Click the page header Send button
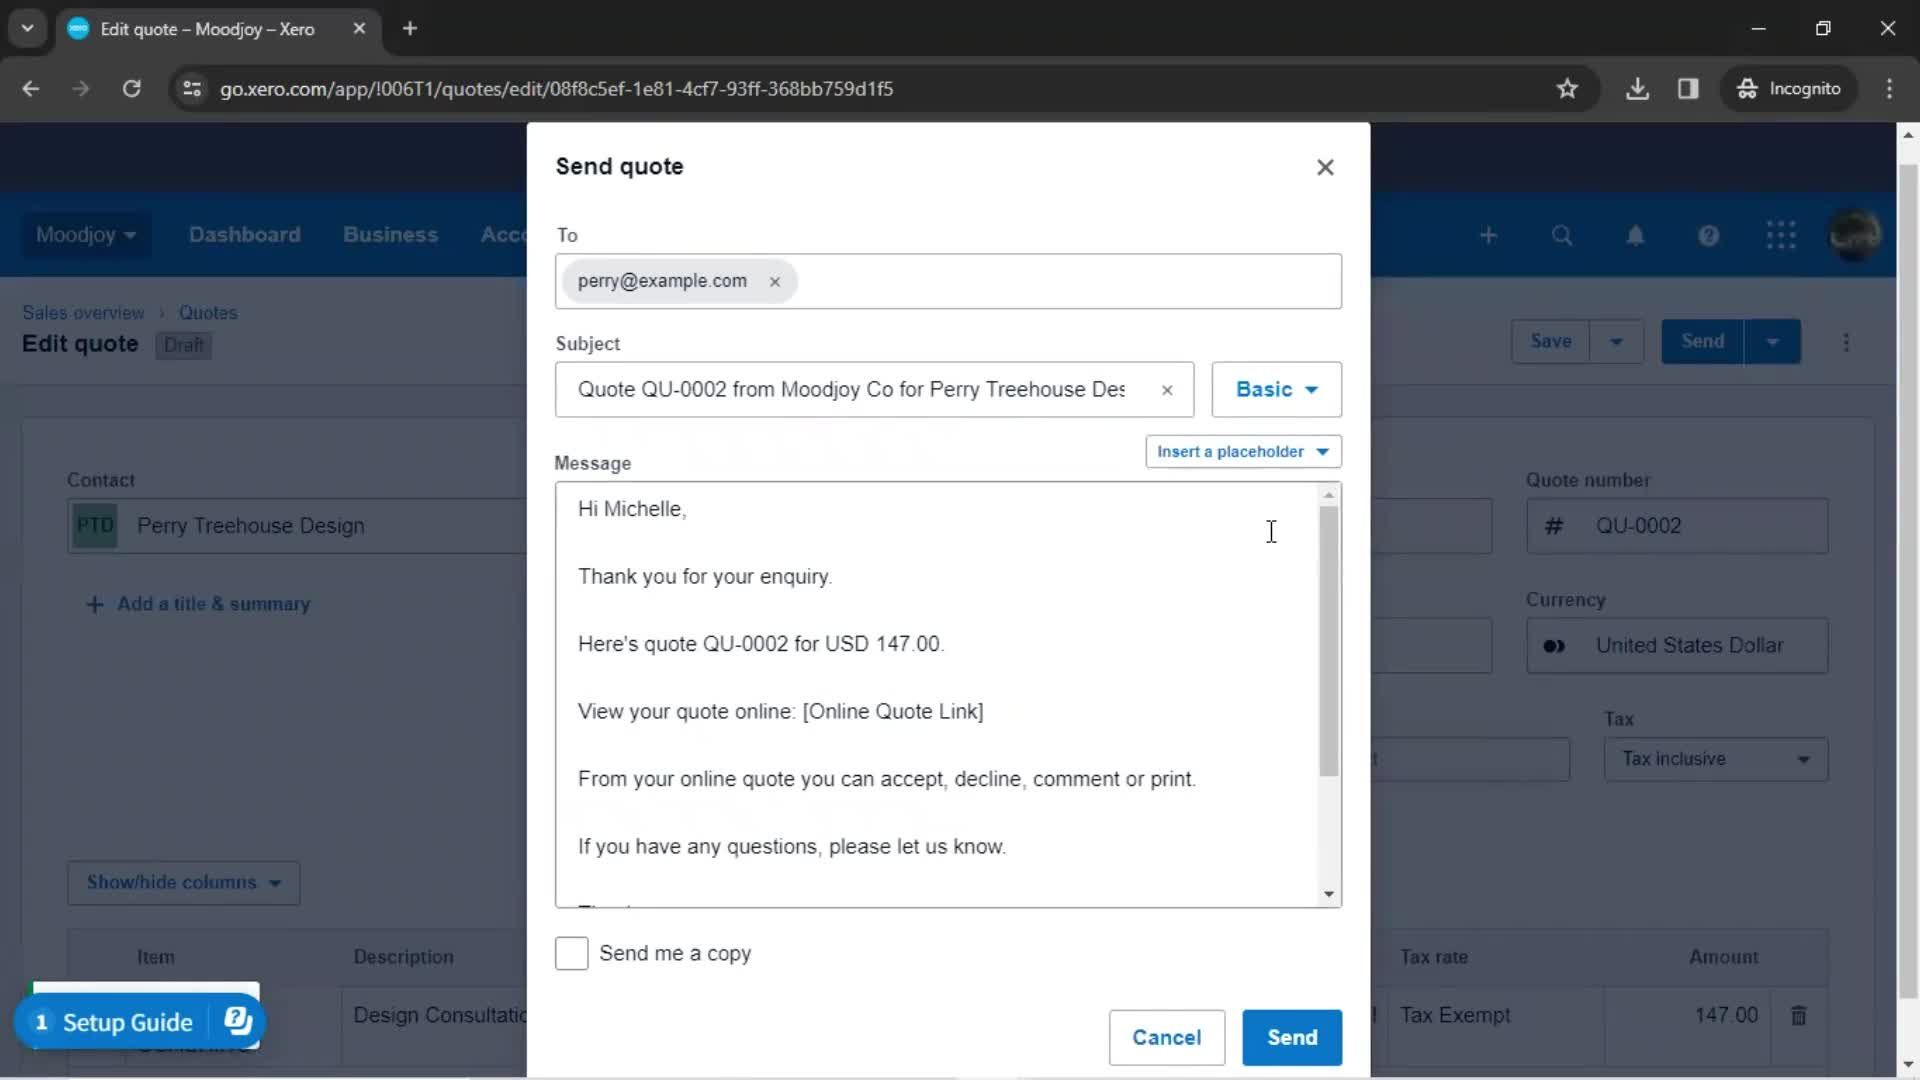This screenshot has height=1080, width=1920. point(1702,342)
